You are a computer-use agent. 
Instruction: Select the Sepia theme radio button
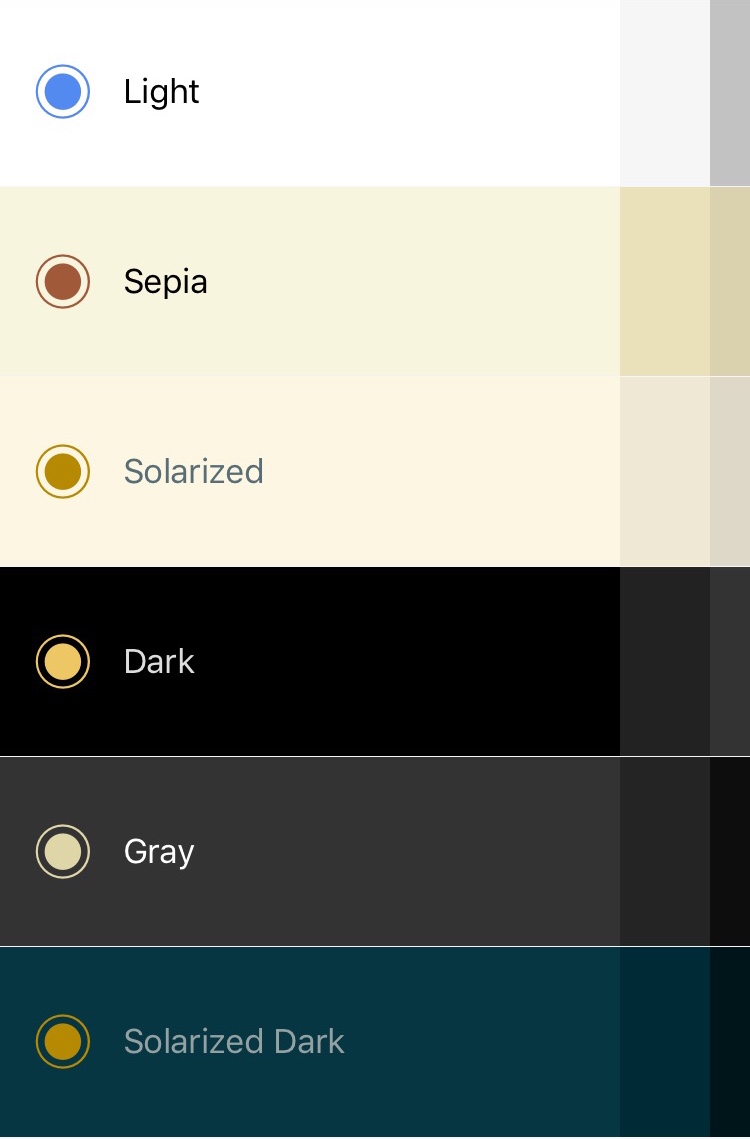pos(63,282)
